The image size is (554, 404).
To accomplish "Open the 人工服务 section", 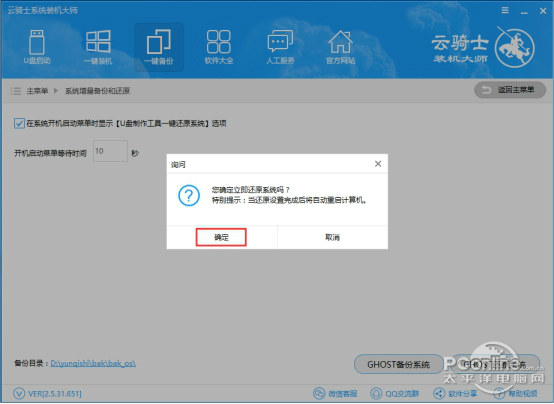I will (x=280, y=47).
